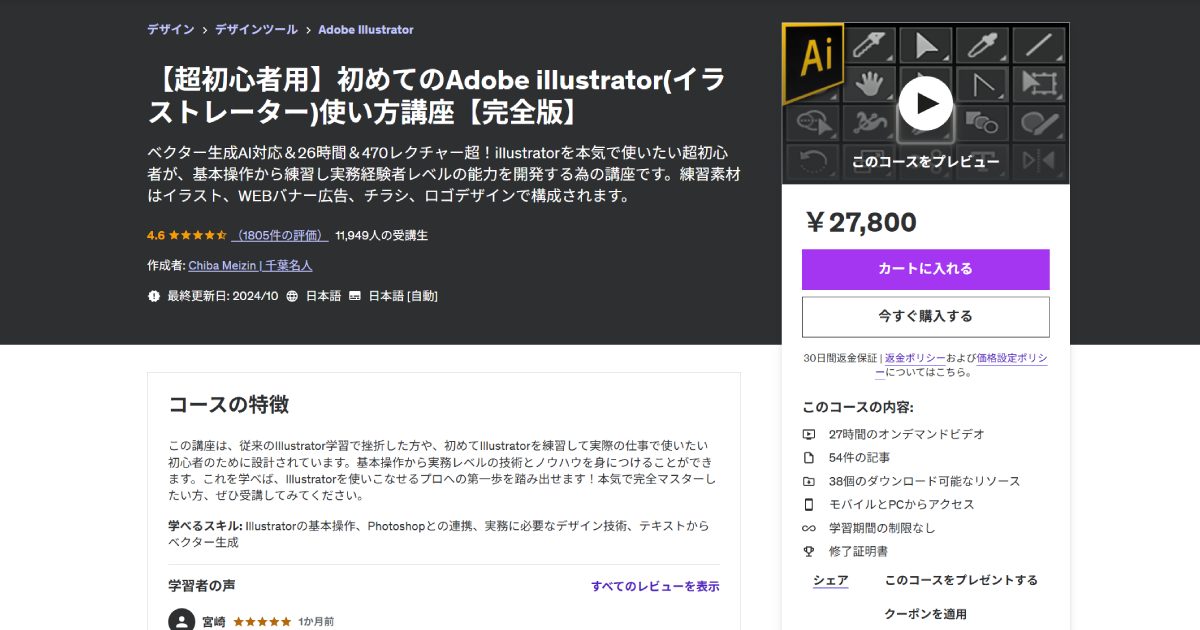Click the コースの特徴 heading

coord(229,405)
